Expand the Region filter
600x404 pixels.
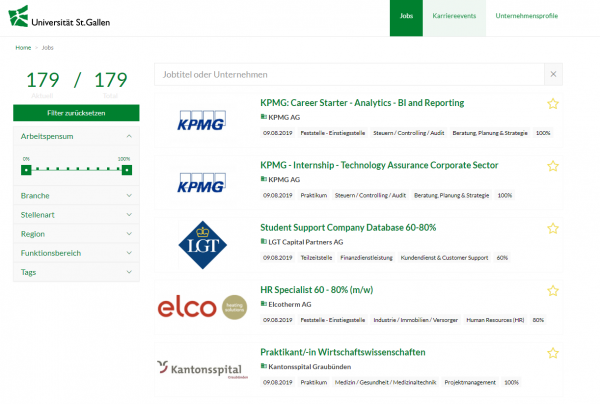(76, 234)
